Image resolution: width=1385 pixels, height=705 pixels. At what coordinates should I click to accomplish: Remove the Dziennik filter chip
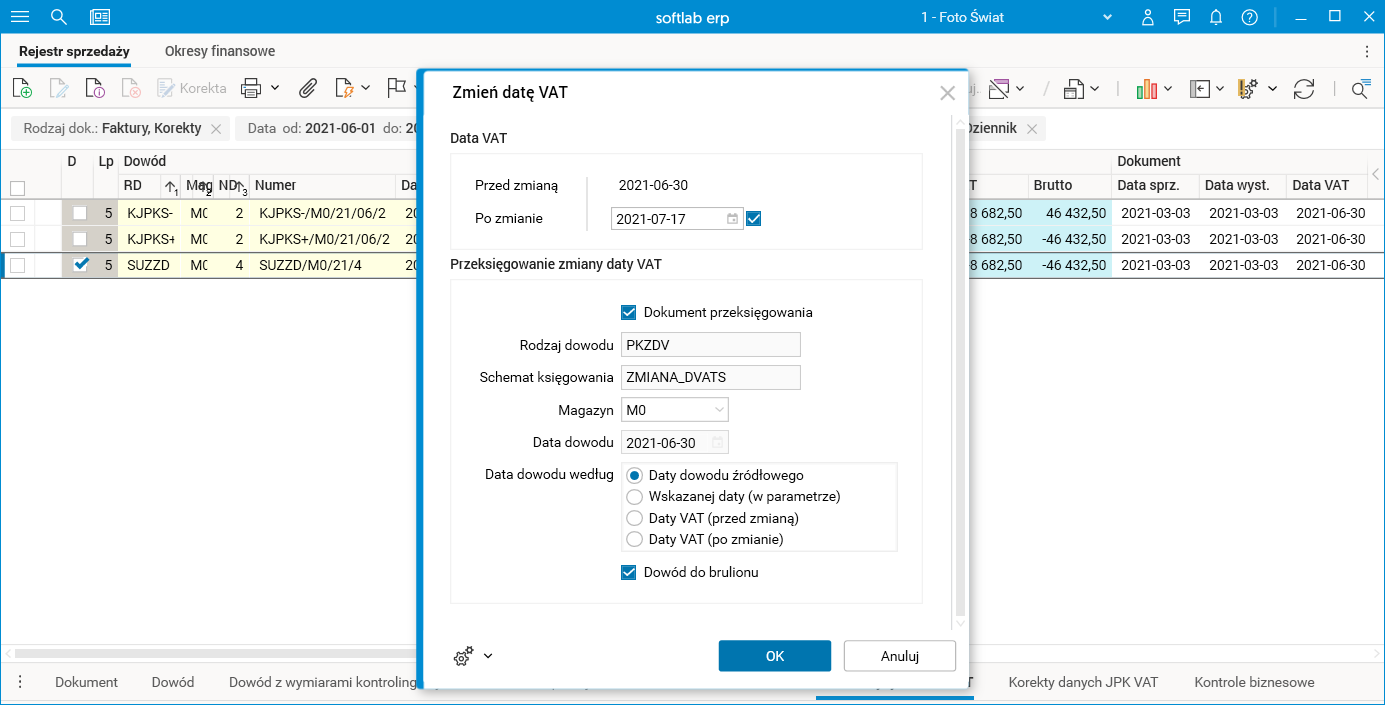(1033, 128)
